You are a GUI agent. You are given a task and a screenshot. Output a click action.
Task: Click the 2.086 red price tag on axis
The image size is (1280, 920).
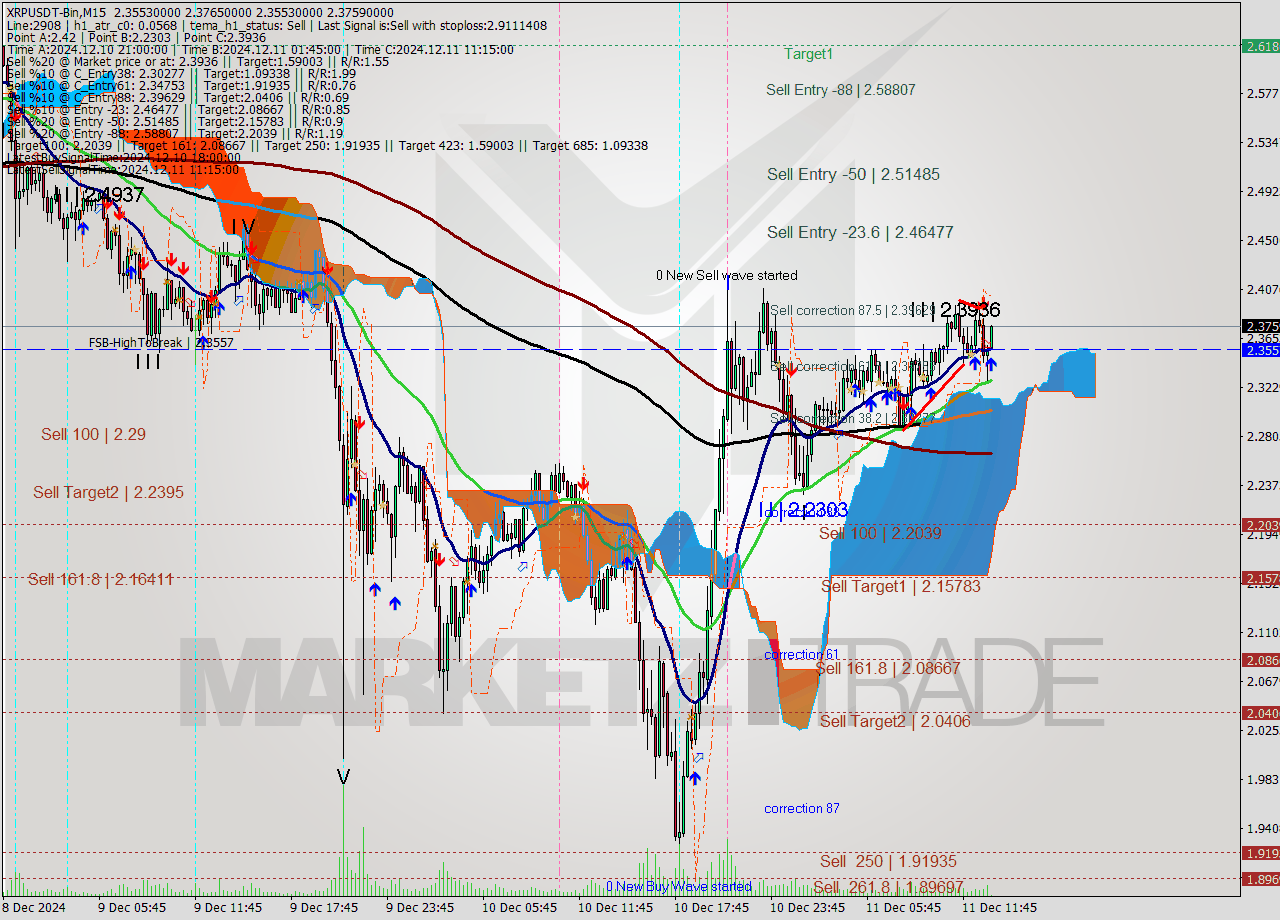pos(1260,660)
